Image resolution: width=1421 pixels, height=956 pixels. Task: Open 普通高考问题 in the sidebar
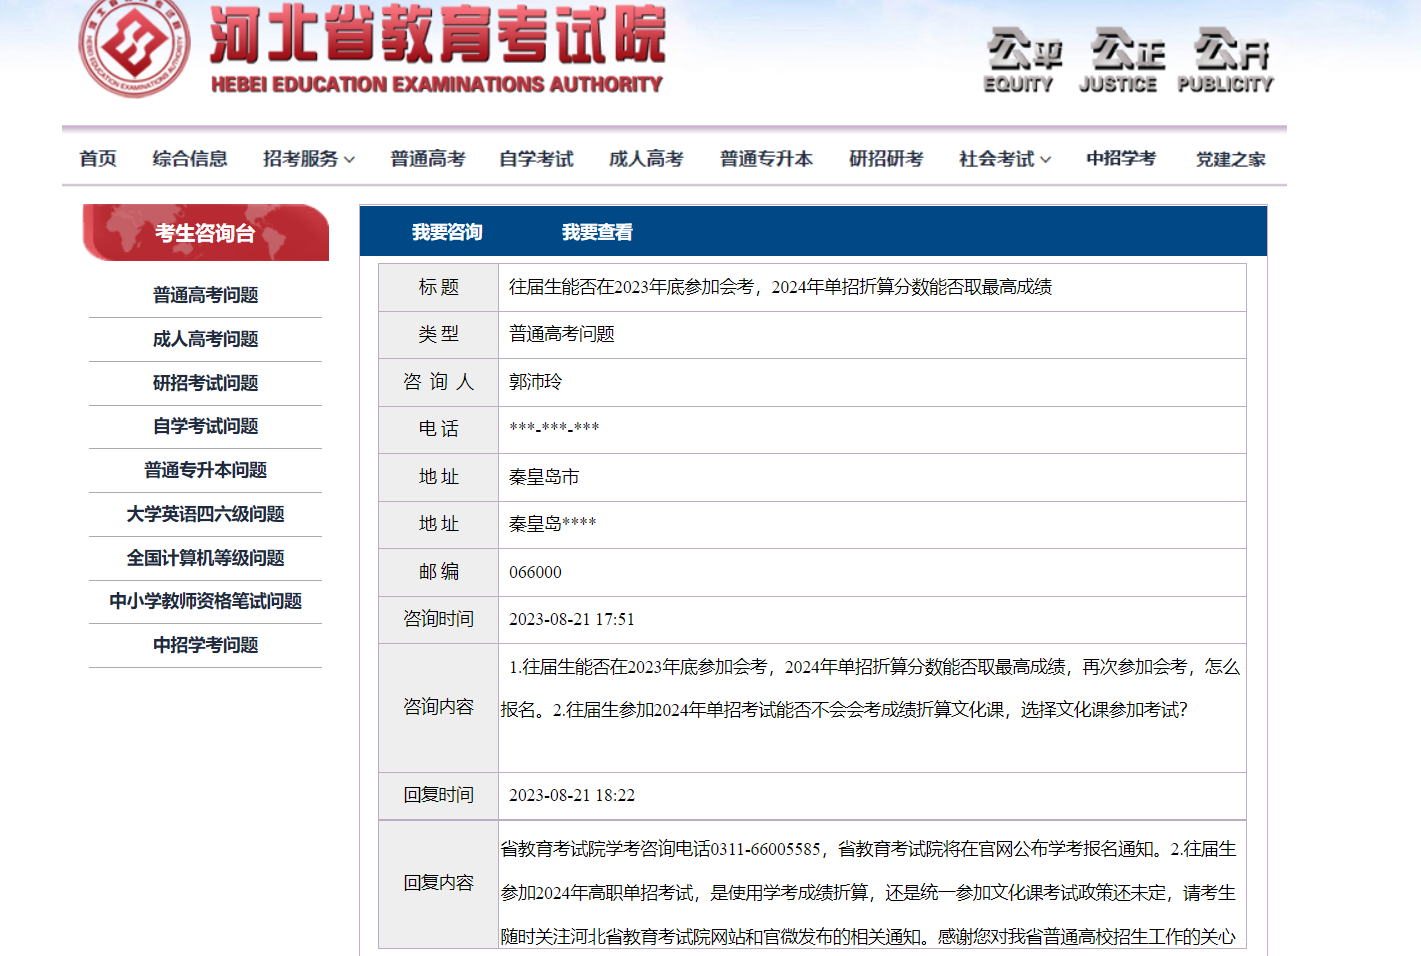(205, 295)
